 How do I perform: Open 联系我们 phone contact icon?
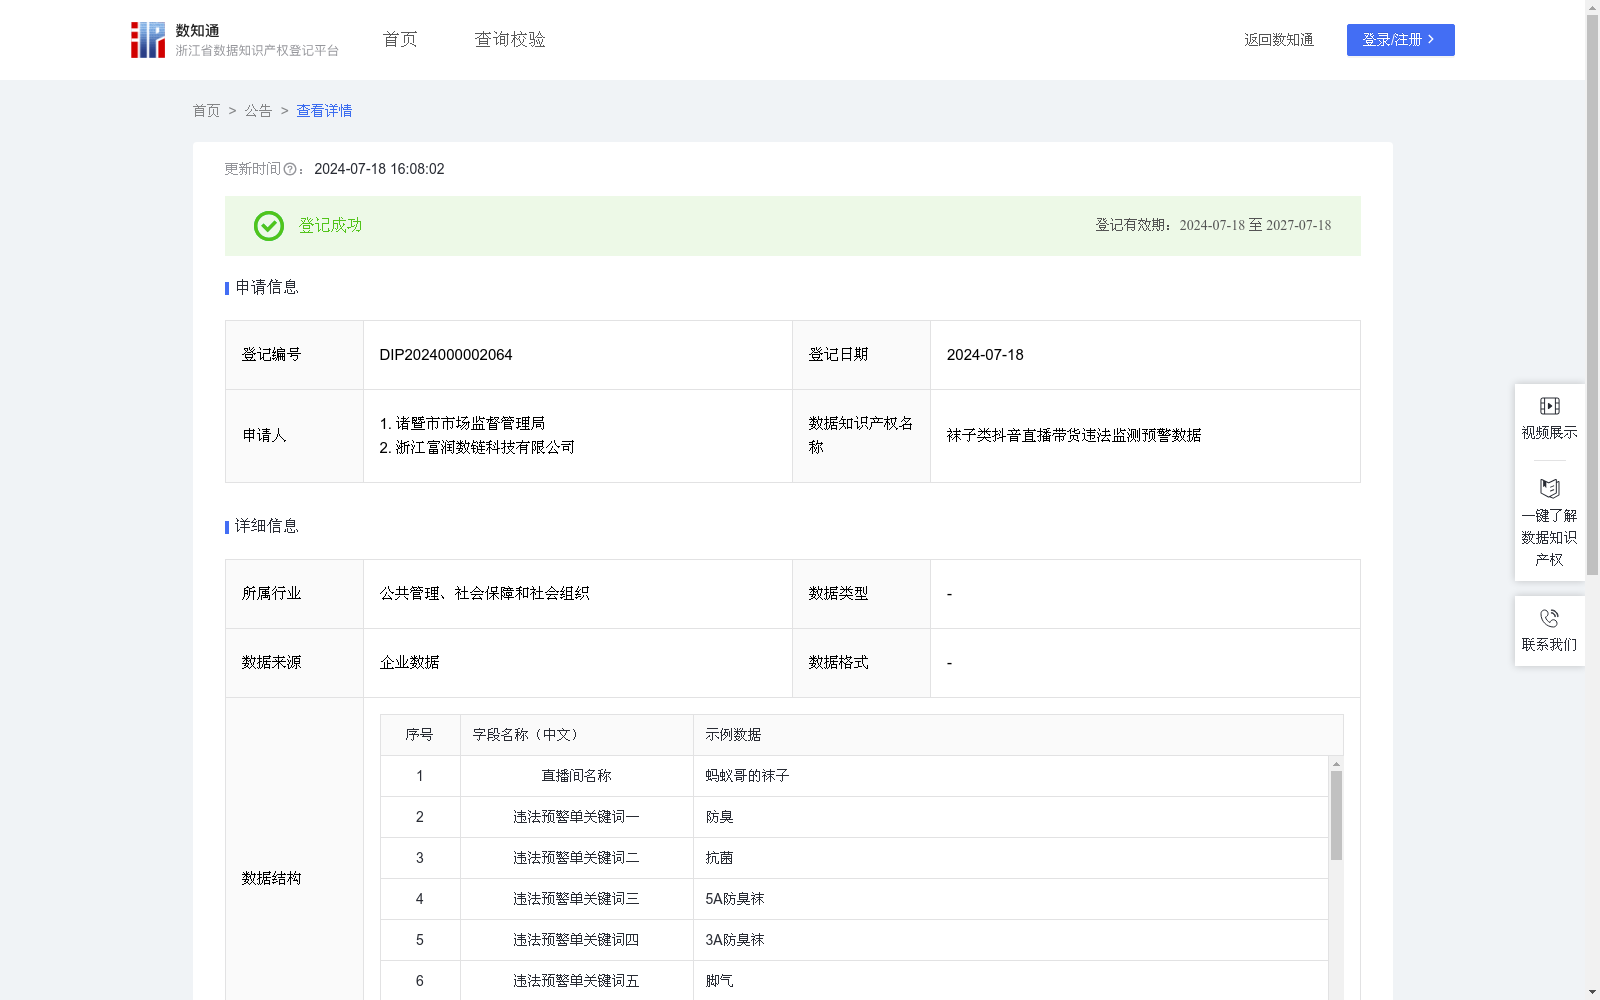(1549, 618)
